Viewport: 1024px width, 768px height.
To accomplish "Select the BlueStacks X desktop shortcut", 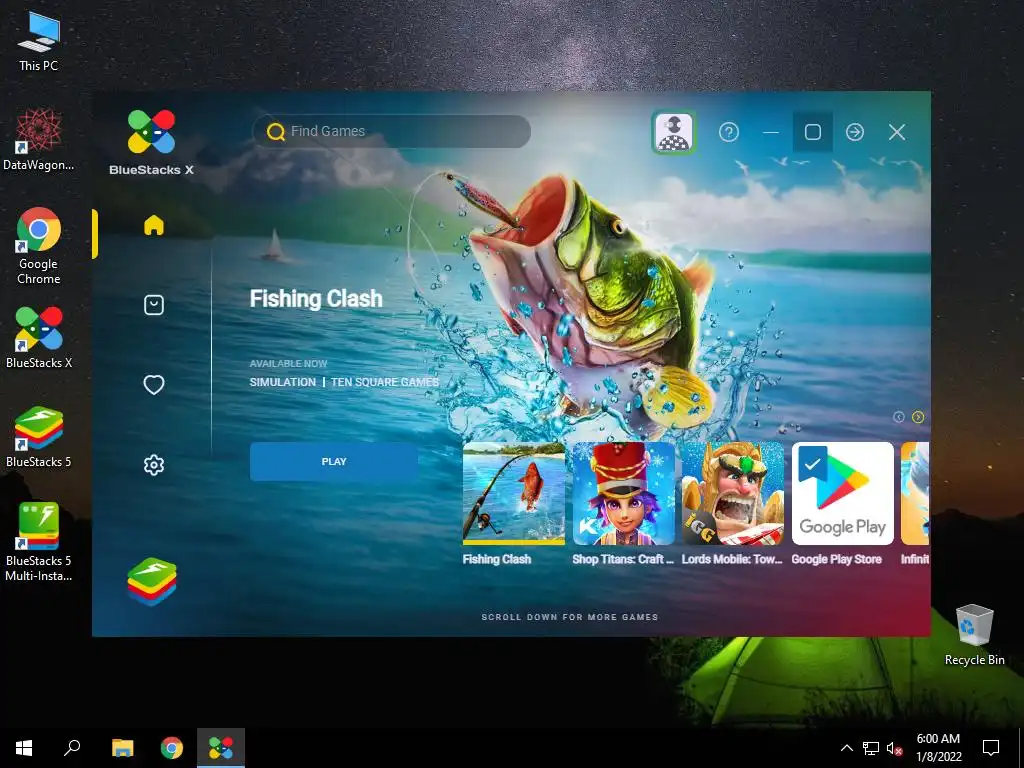I will pos(39,337).
